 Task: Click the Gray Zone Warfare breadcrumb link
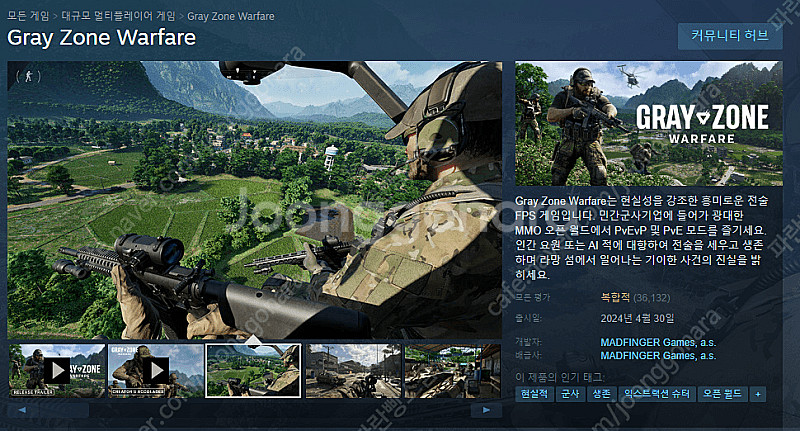pos(231,16)
